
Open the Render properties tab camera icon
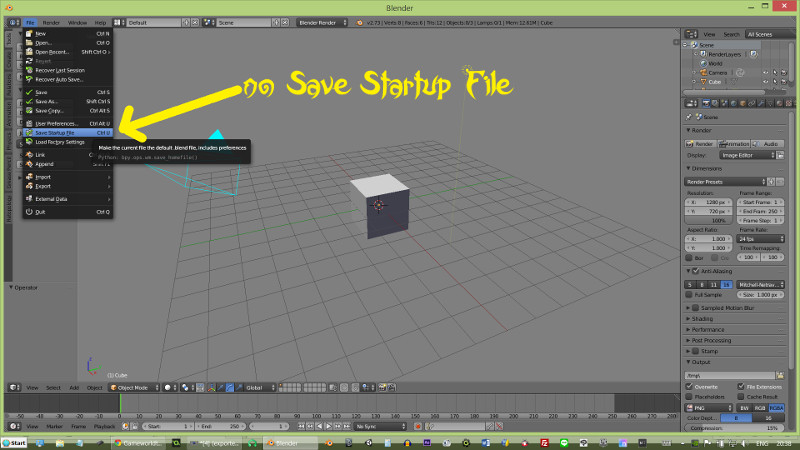[x=706, y=103]
